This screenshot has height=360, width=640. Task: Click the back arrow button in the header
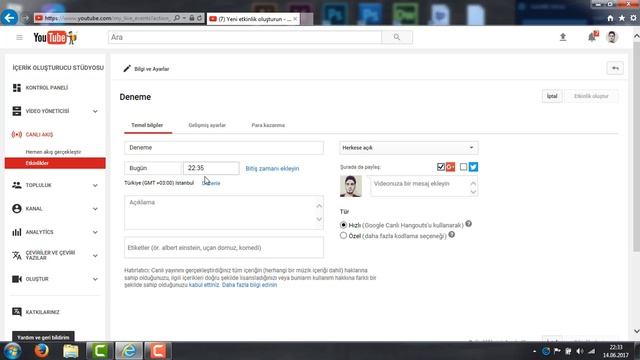615,68
